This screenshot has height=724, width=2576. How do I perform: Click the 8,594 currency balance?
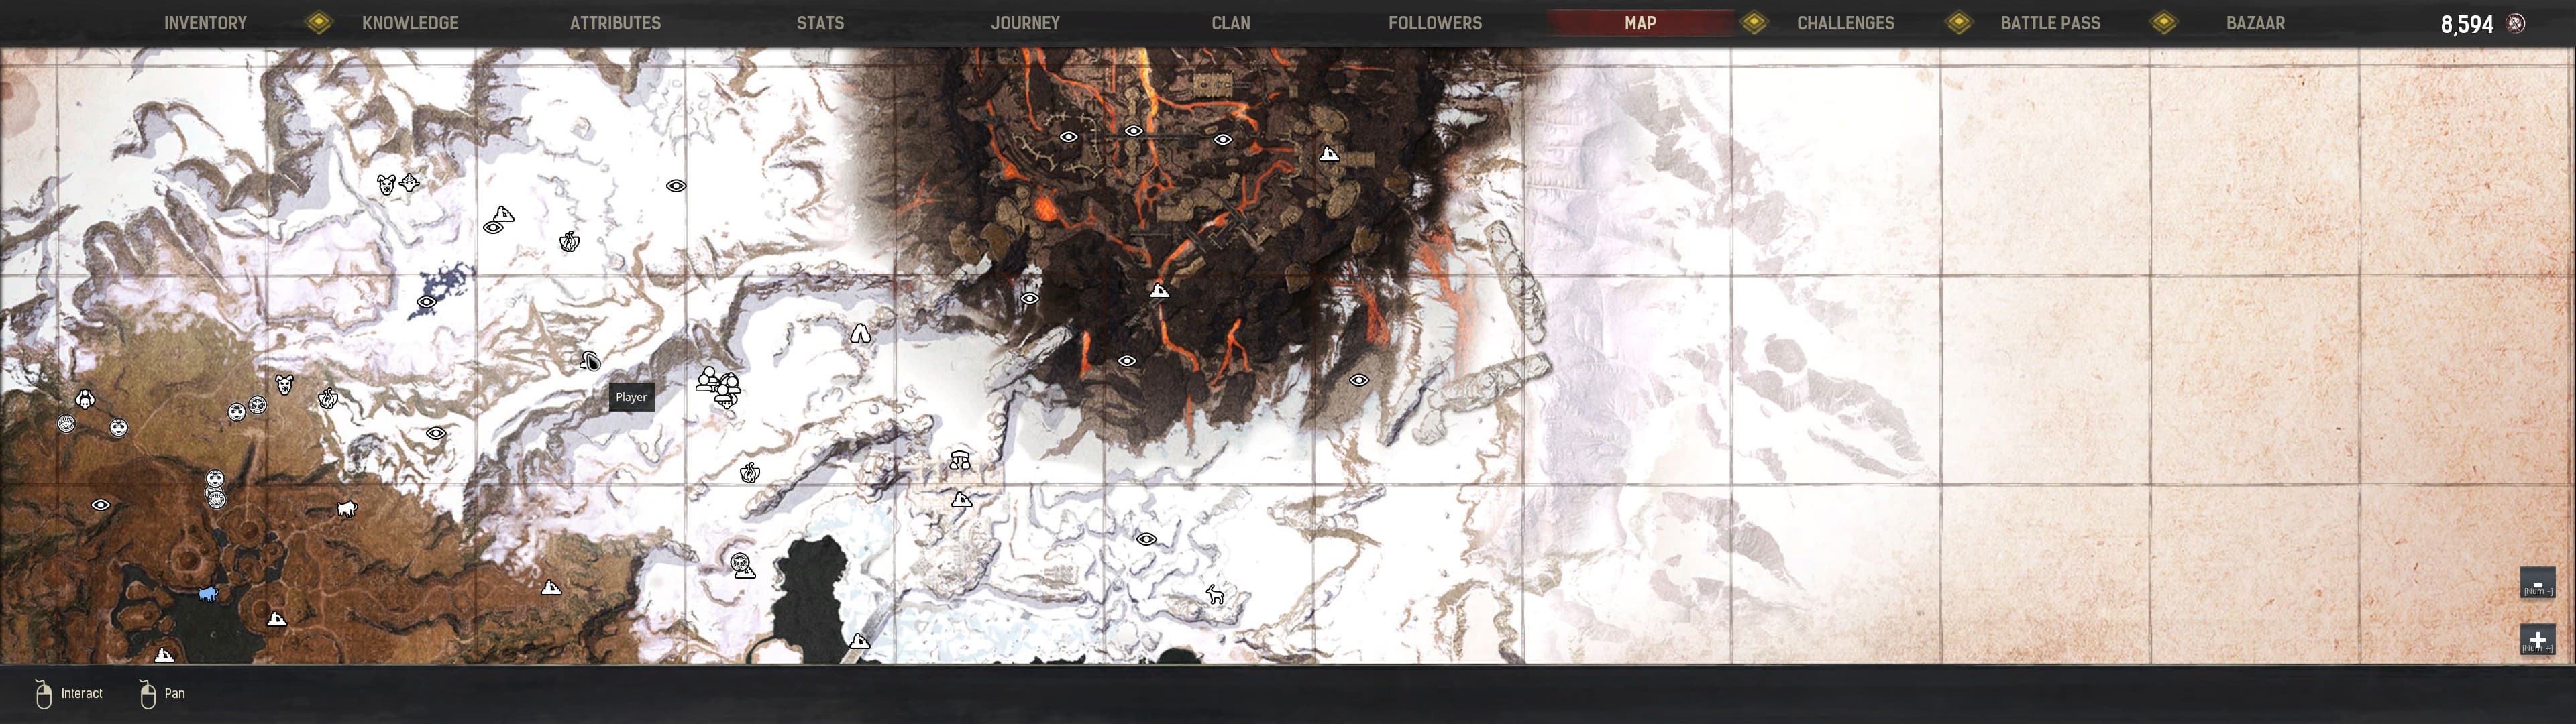click(2467, 24)
